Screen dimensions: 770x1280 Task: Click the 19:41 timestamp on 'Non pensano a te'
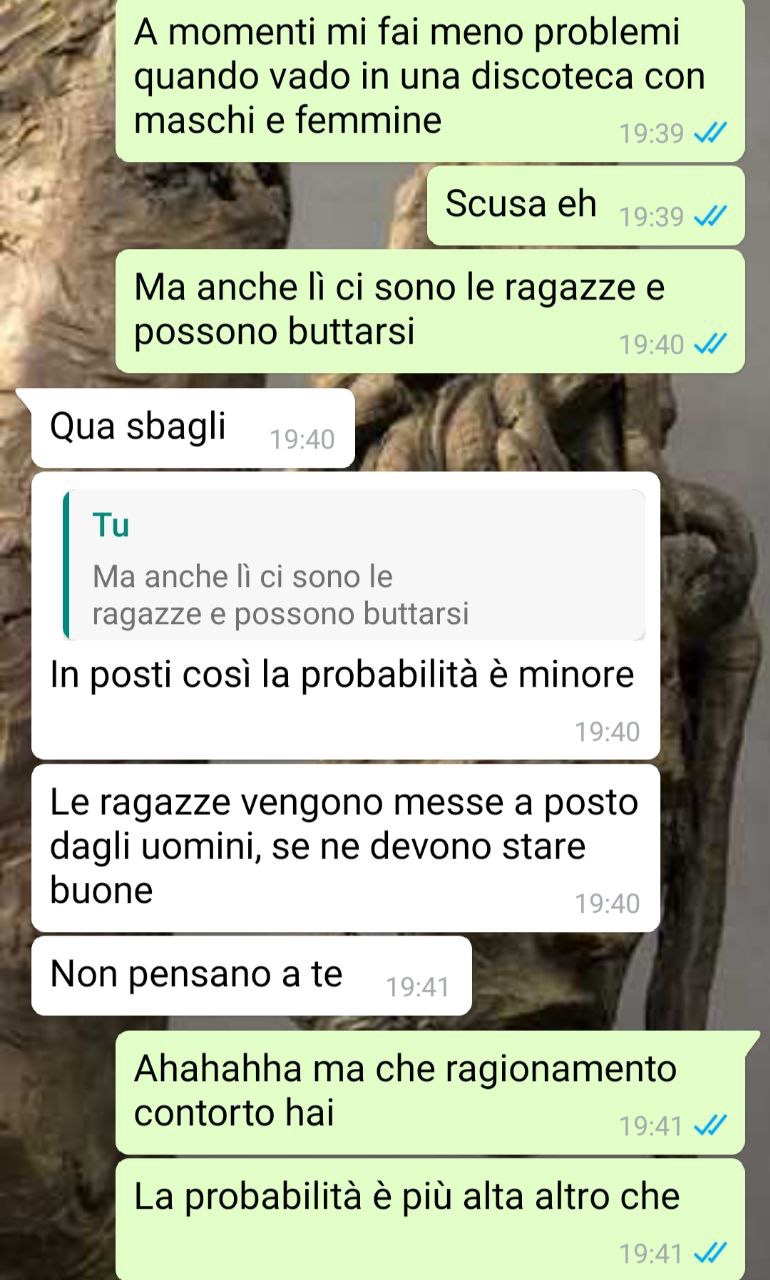[417, 987]
